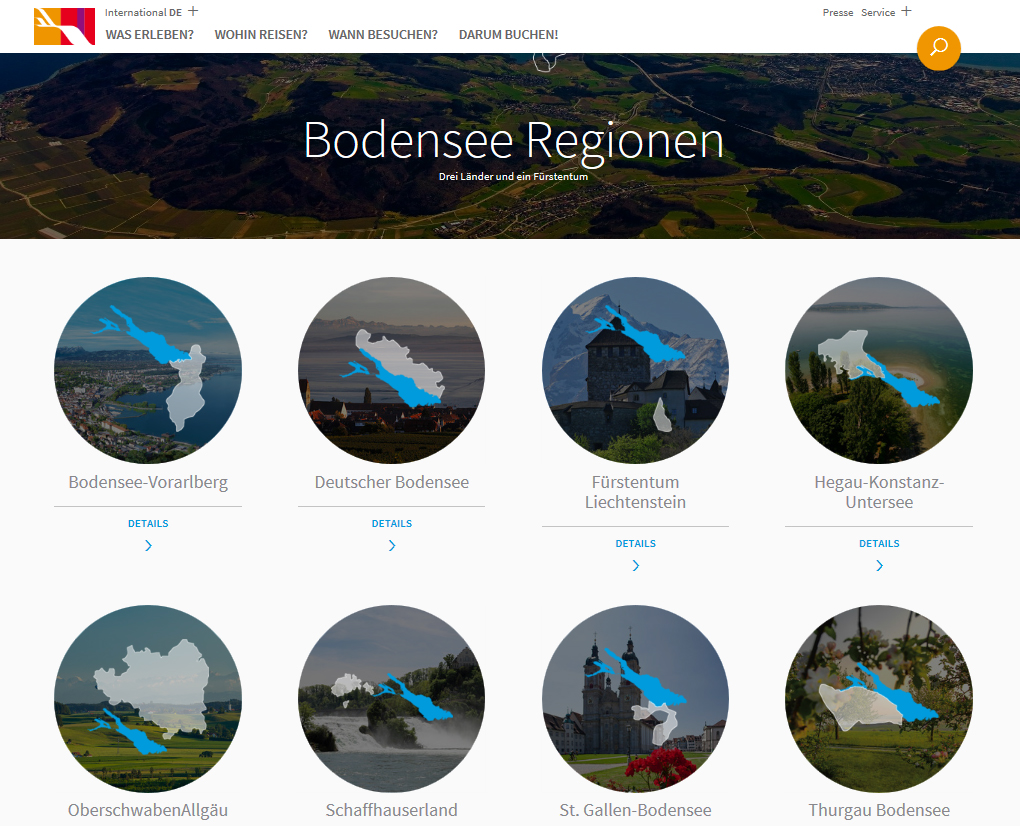Image resolution: width=1020 pixels, height=826 pixels.
Task: Open the Thurgau Bodensee region title
Action: coord(879,810)
